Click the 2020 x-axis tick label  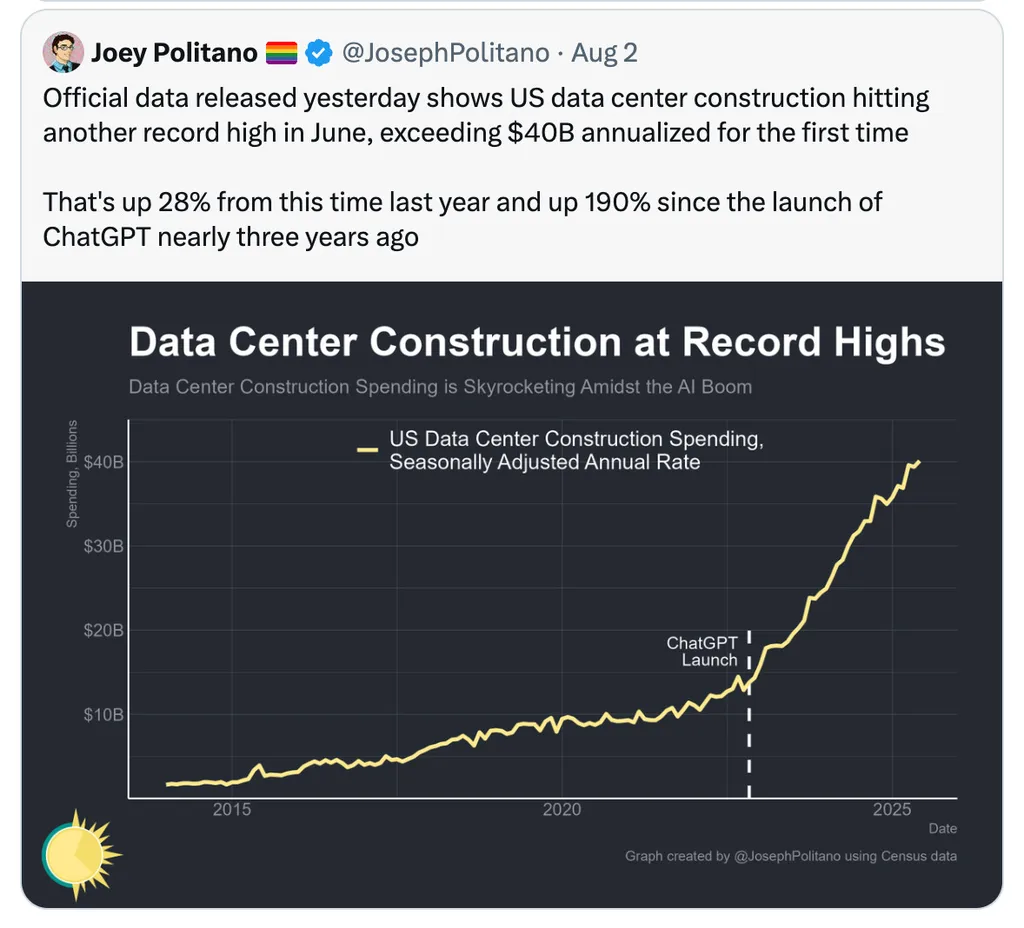(561, 810)
